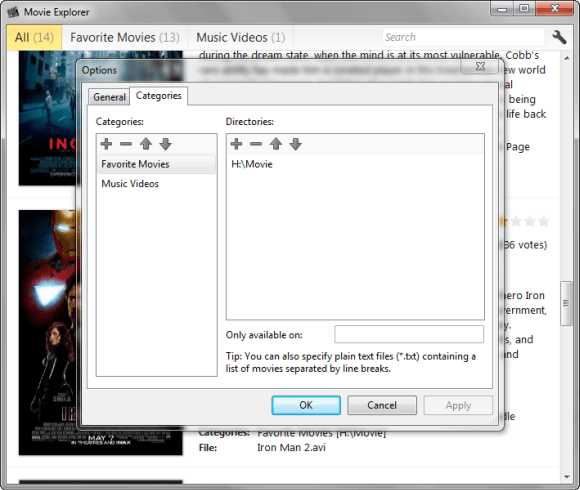Click into the Search box
Image resolution: width=580 pixels, height=490 pixels.
463,37
